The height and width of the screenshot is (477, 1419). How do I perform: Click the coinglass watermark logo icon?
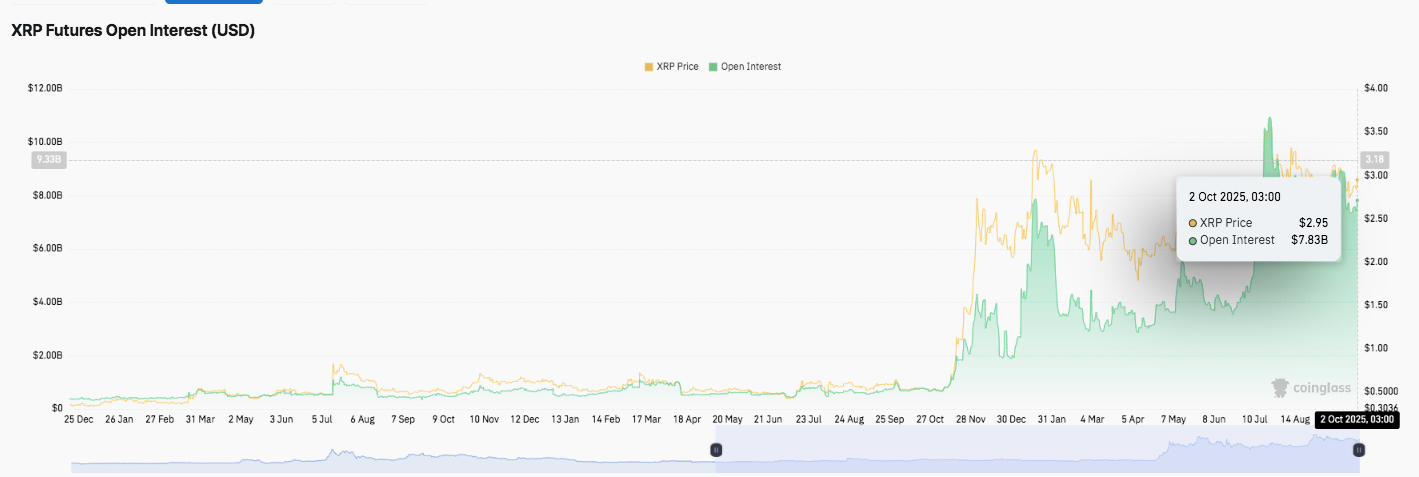[1280, 387]
